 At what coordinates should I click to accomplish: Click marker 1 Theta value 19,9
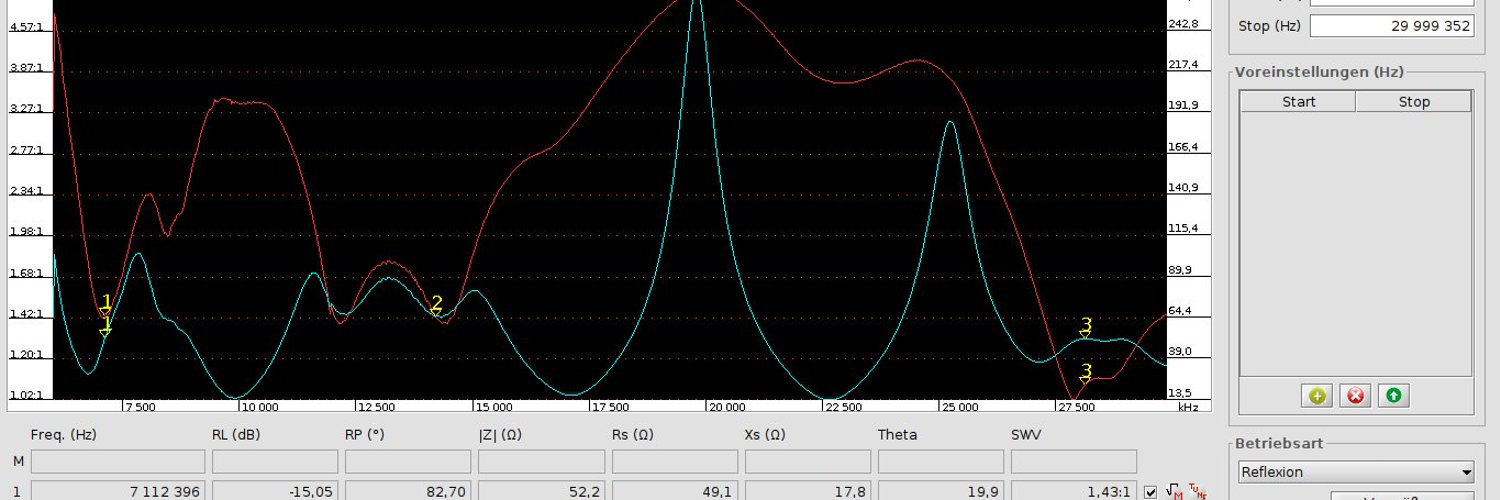(x=940, y=491)
